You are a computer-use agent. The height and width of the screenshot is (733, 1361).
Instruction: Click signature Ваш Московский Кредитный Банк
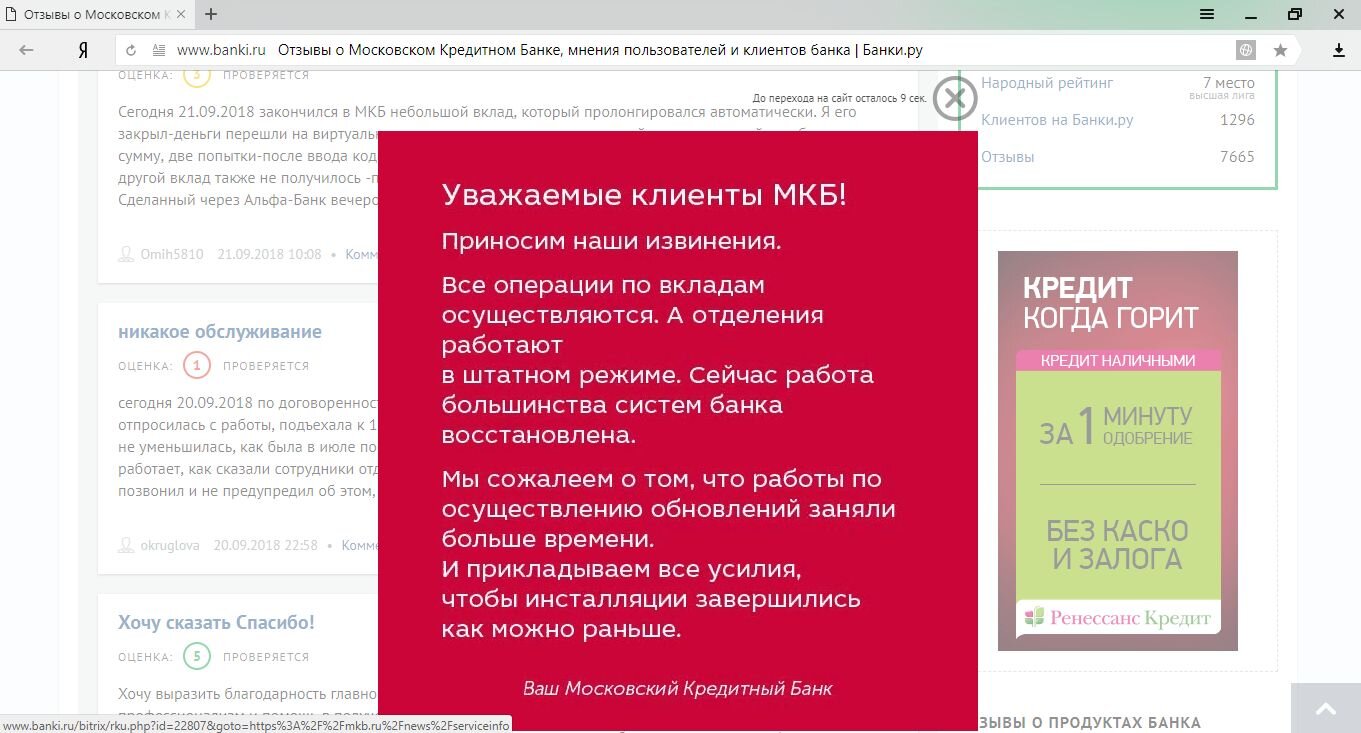click(x=677, y=689)
